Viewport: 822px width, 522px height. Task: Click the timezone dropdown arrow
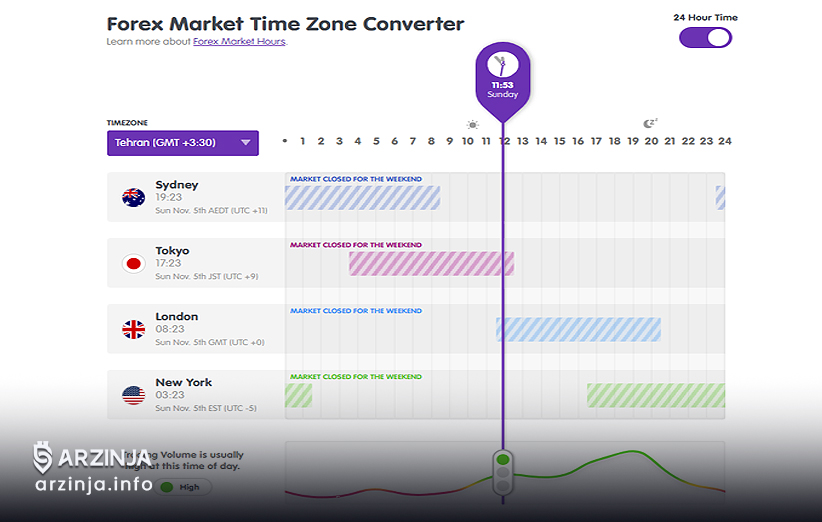click(x=245, y=143)
